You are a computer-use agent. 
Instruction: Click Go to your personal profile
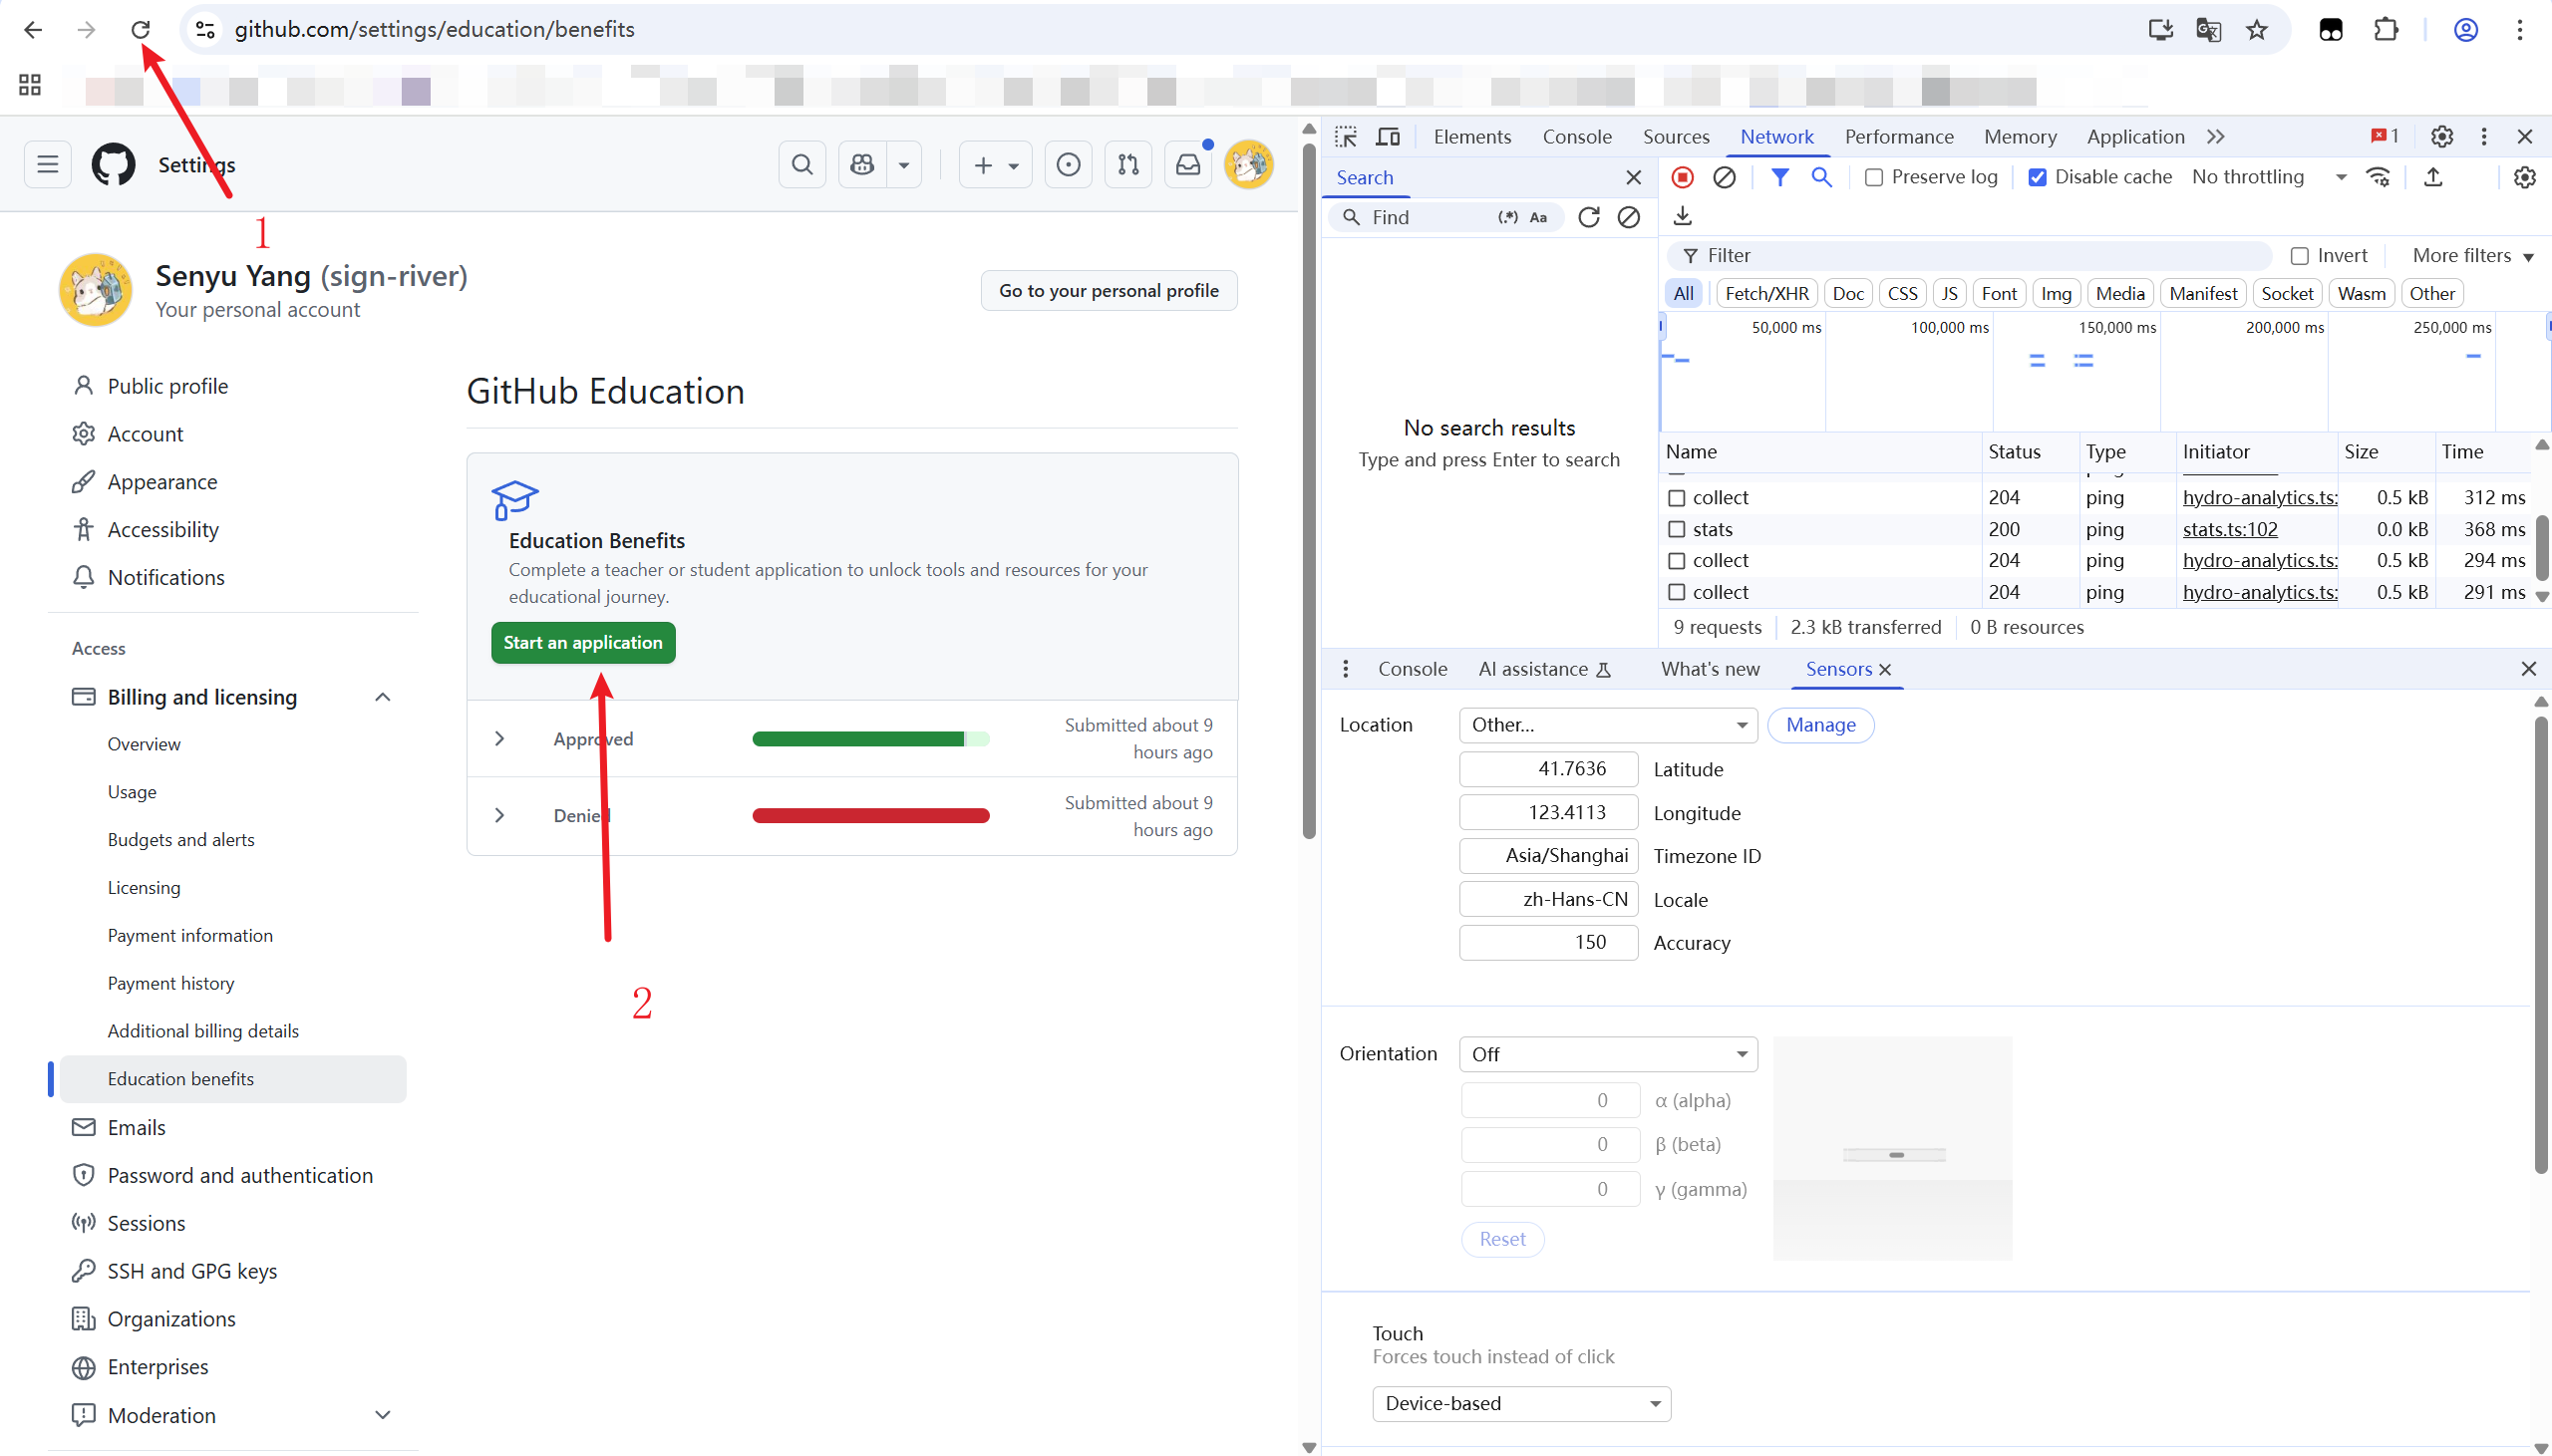pos(1109,291)
